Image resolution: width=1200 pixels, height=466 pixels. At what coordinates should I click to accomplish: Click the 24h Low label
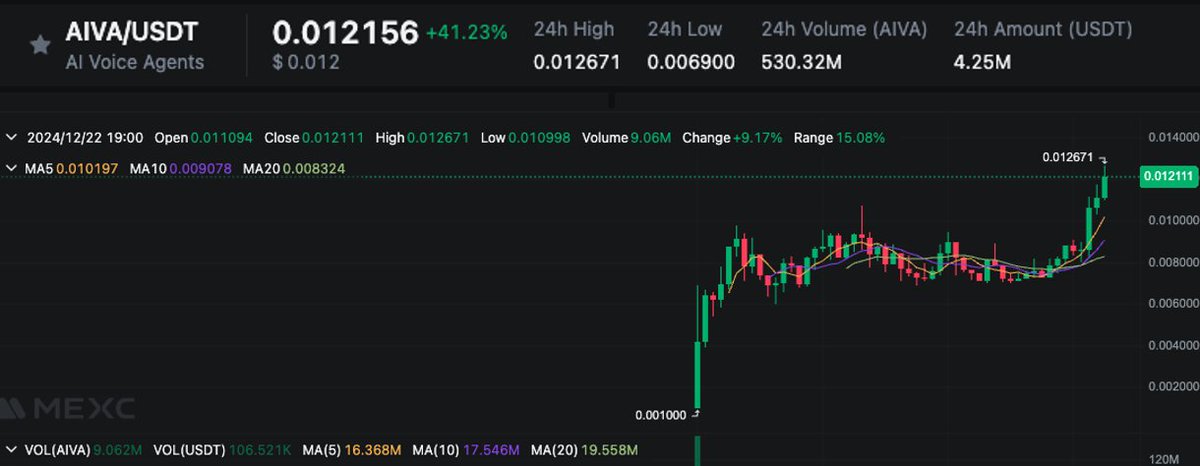pyautogui.click(x=686, y=28)
